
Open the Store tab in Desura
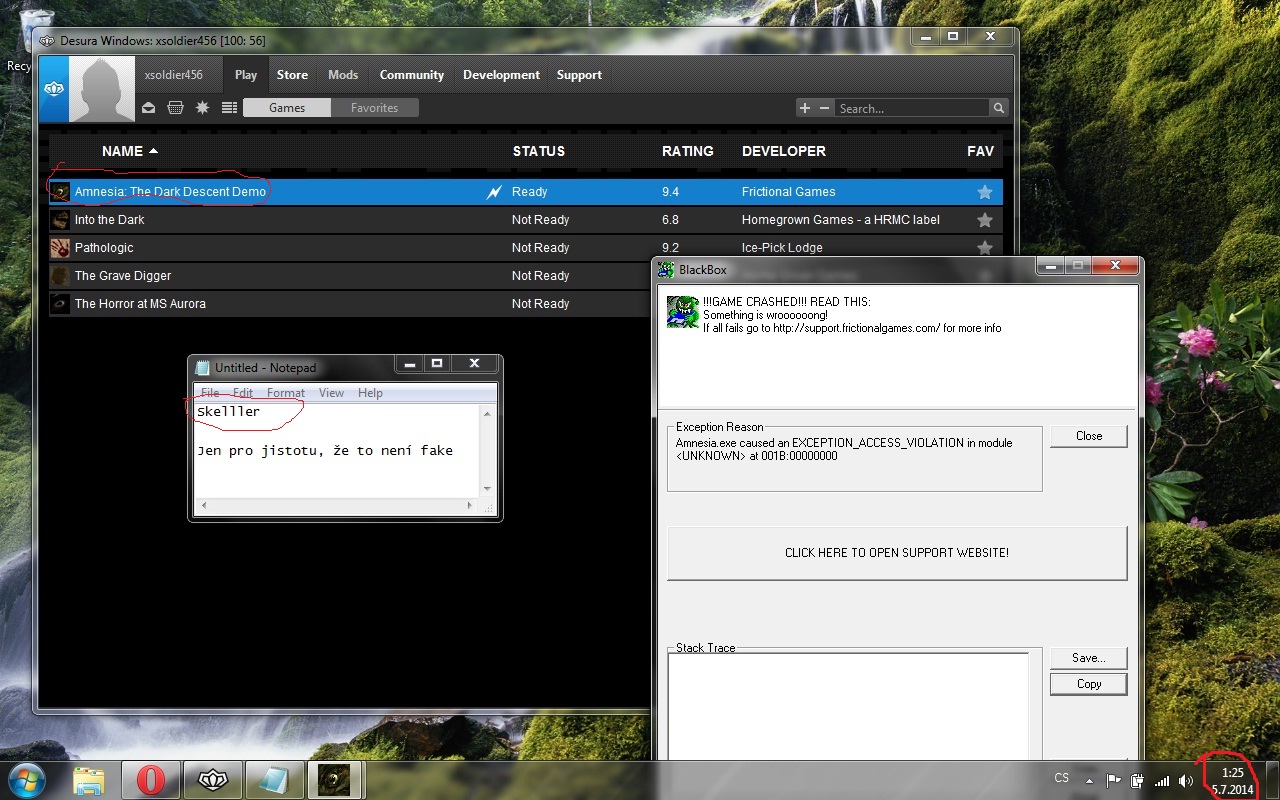pos(292,75)
